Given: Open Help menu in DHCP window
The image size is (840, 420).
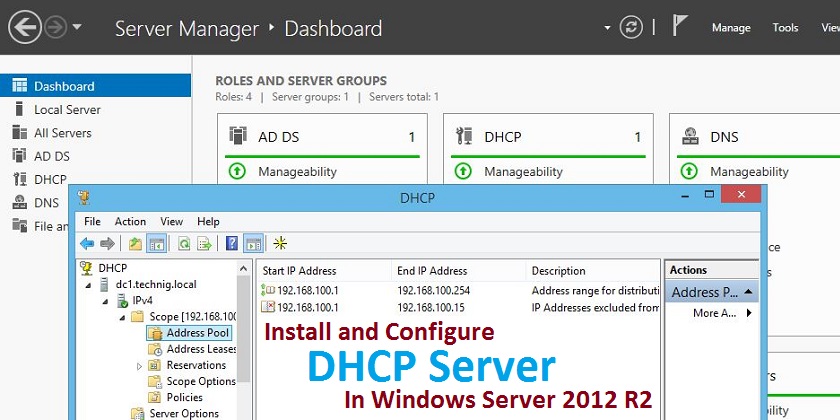Looking at the screenshot, I should (x=208, y=221).
